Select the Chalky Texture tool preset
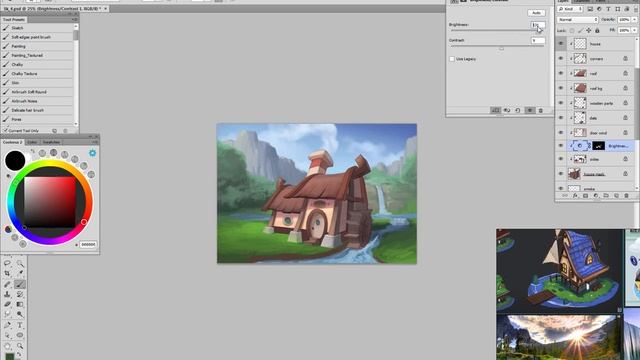The height and width of the screenshot is (360, 640). [x=37, y=73]
